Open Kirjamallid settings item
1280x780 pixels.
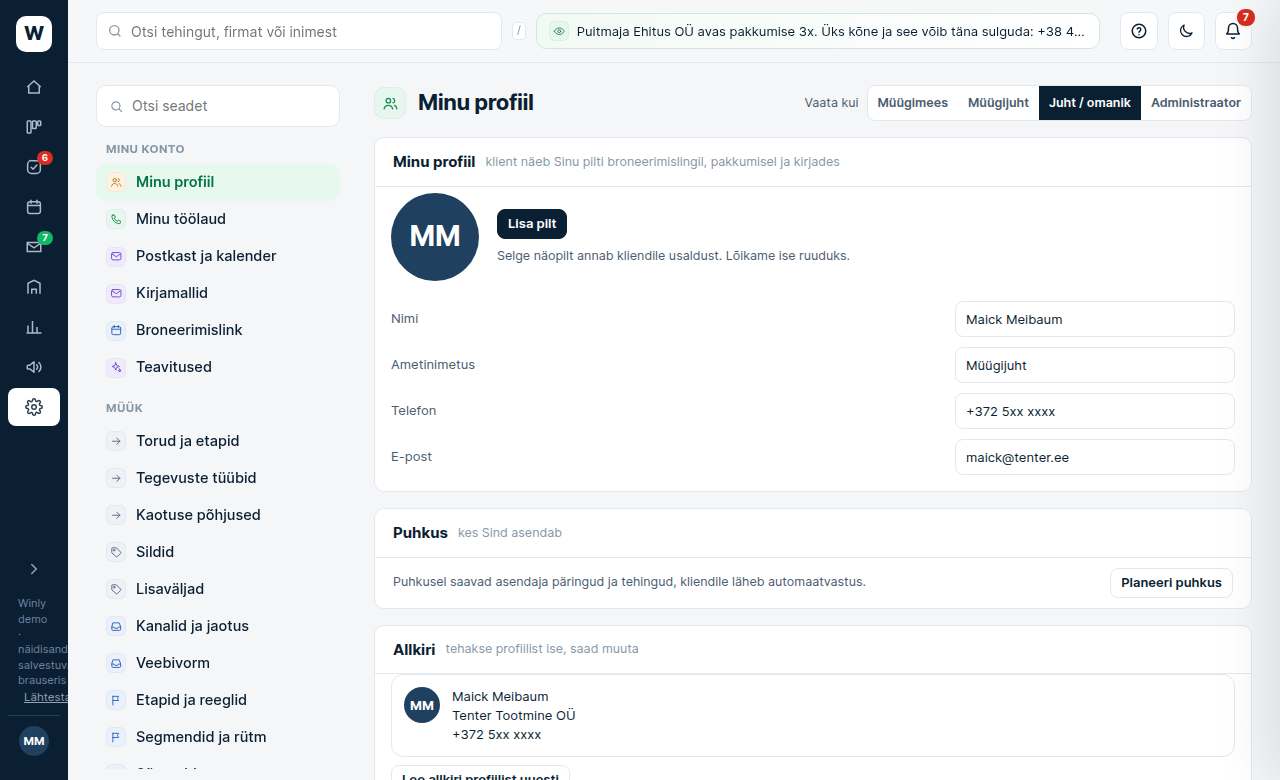point(218,293)
